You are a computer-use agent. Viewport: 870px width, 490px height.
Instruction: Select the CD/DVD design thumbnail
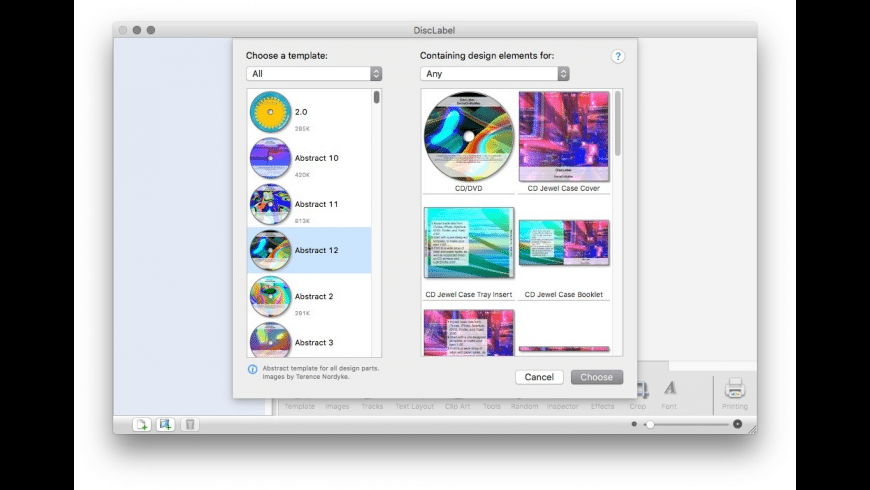tap(469, 137)
